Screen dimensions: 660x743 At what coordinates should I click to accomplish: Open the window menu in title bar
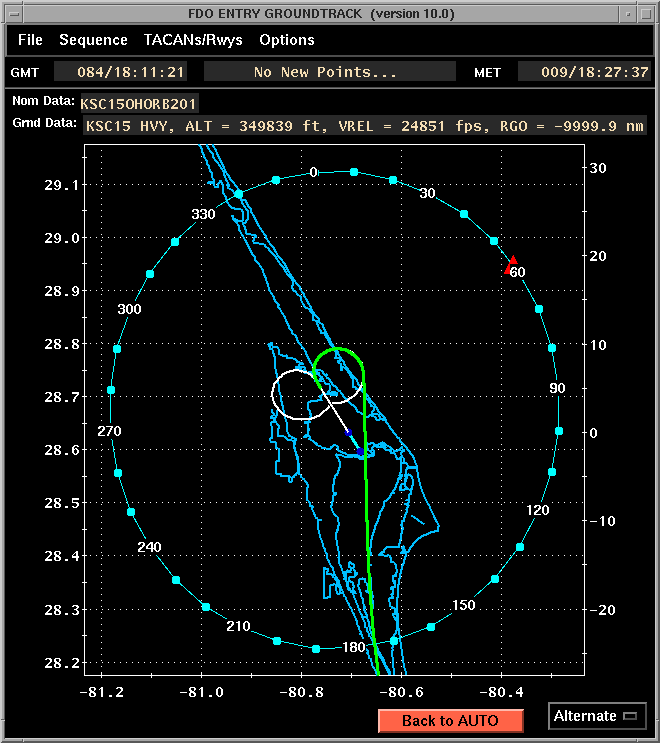[x=14, y=13]
